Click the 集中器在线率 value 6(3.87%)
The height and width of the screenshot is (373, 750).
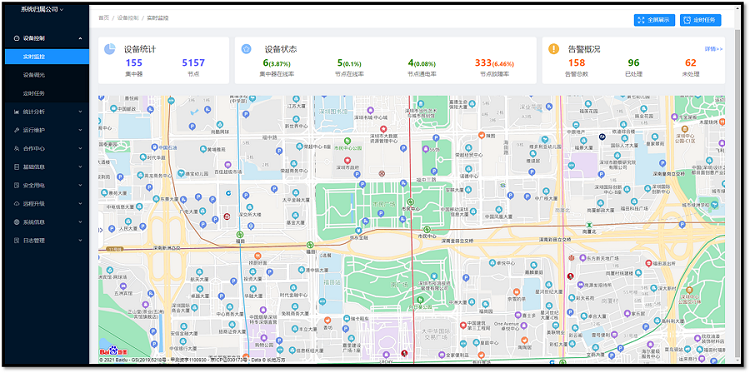point(276,63)
